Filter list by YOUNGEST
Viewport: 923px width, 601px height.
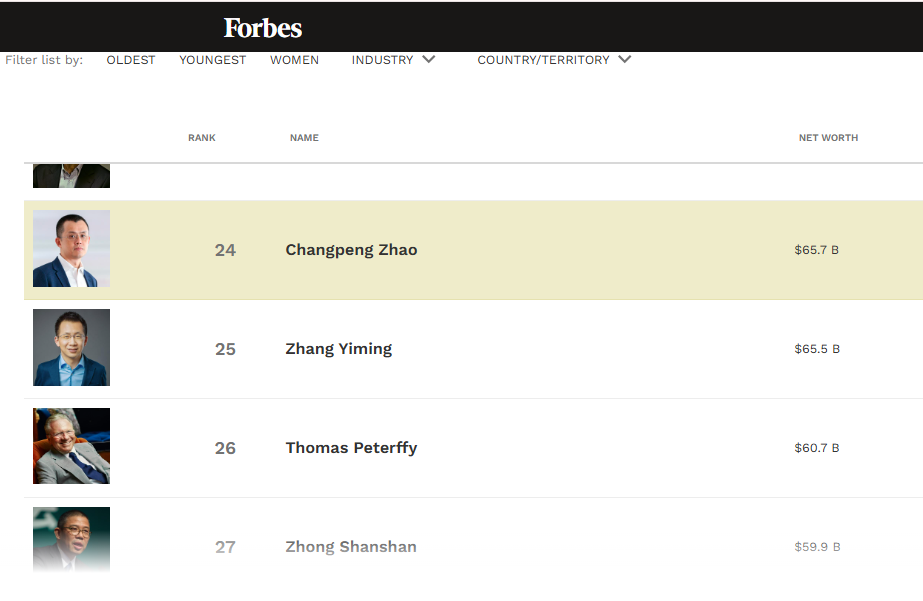pyautogui.click(x=212, y=60)
